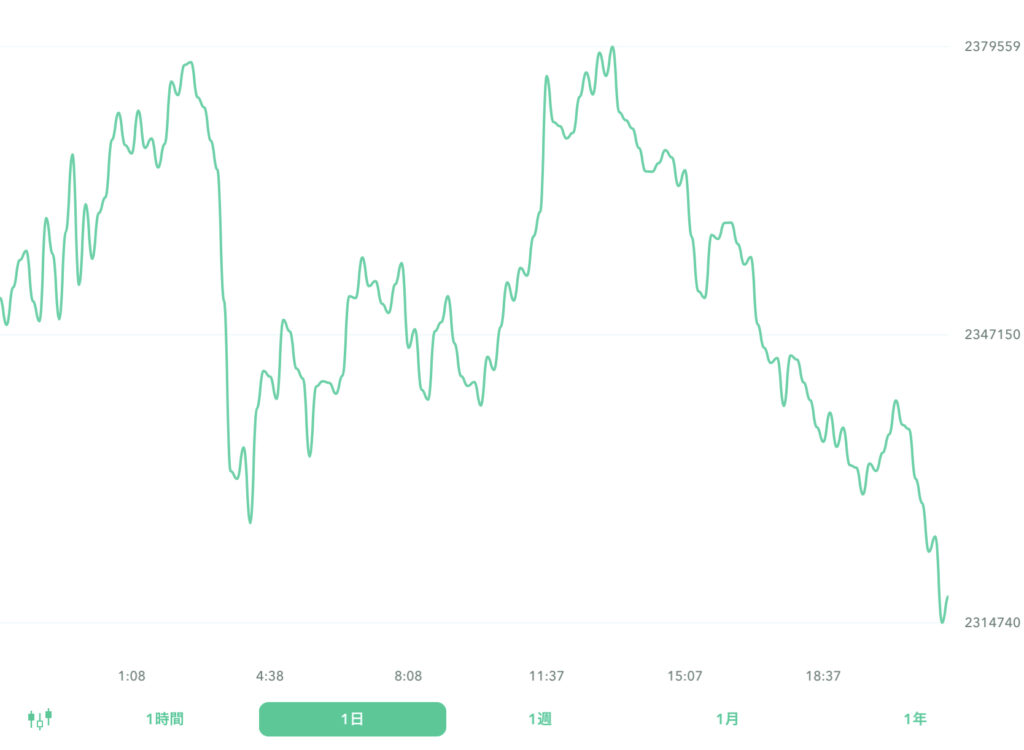Select the highlighted 1日 range button
The width and height of the screenshot is (1024, 750).
pos(352,719)
